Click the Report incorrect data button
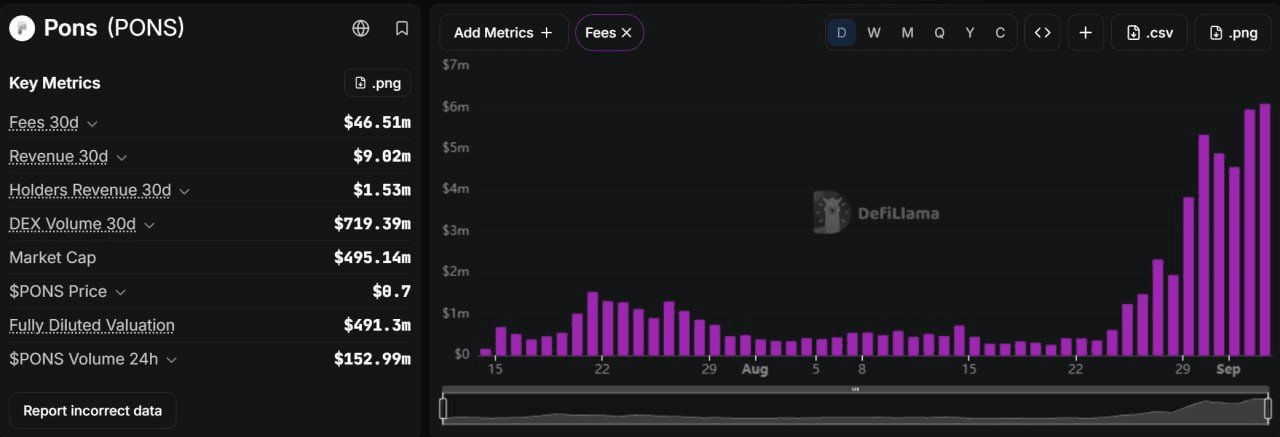 point(93,411)
